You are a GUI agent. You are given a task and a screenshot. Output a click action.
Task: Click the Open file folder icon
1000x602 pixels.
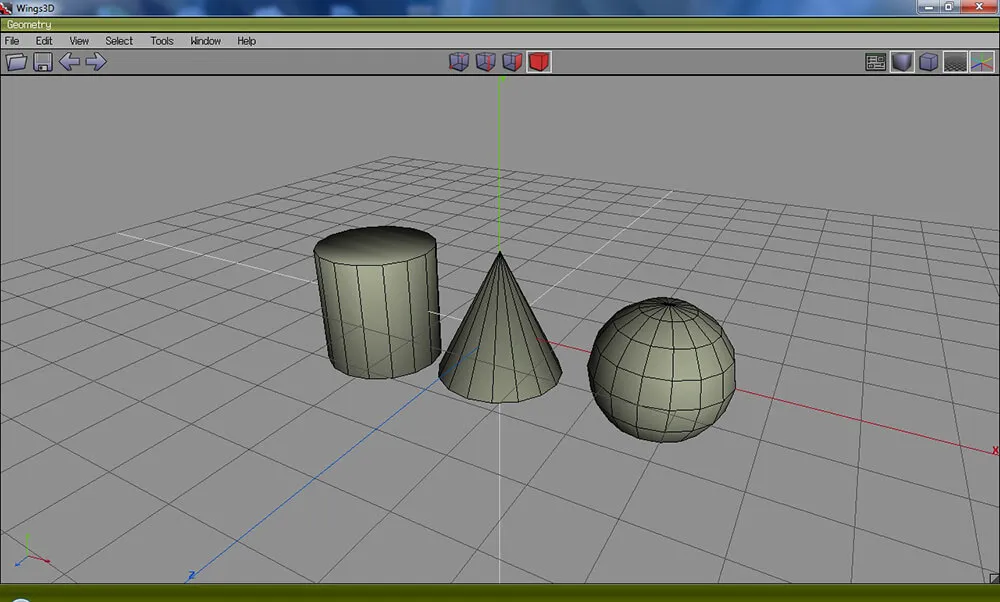tap(16, 62)
